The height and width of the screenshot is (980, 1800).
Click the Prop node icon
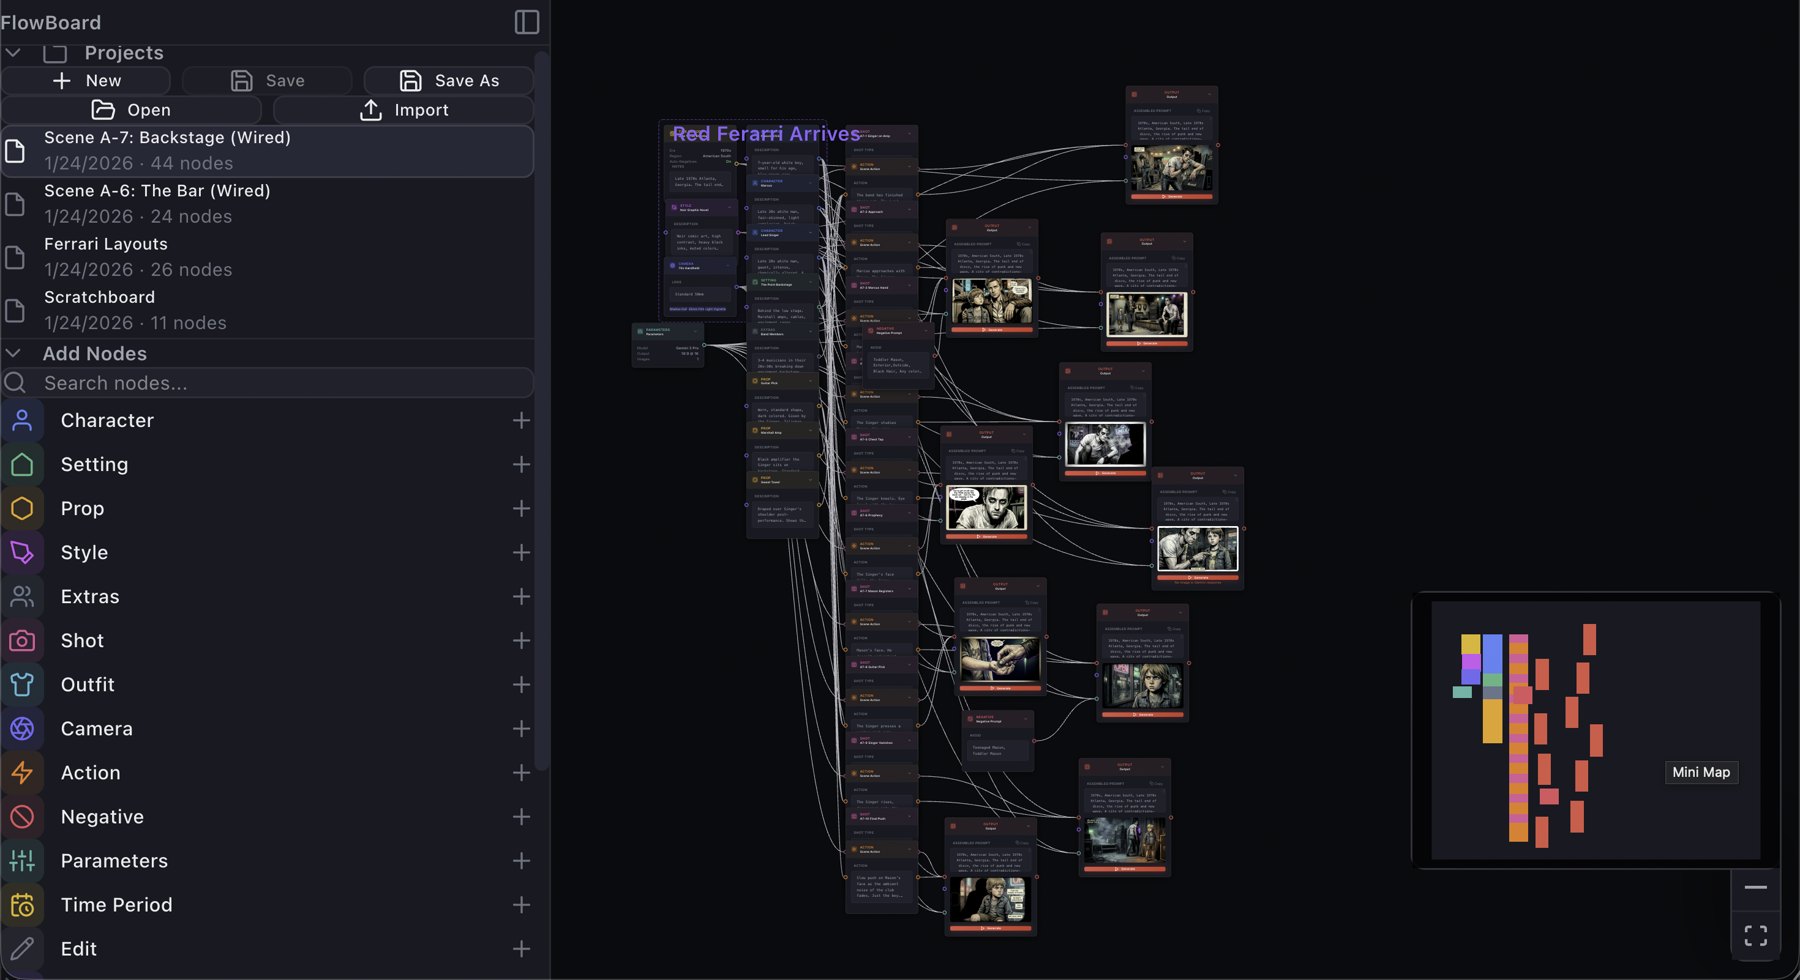pyautogui.click(x=22, y=509)
